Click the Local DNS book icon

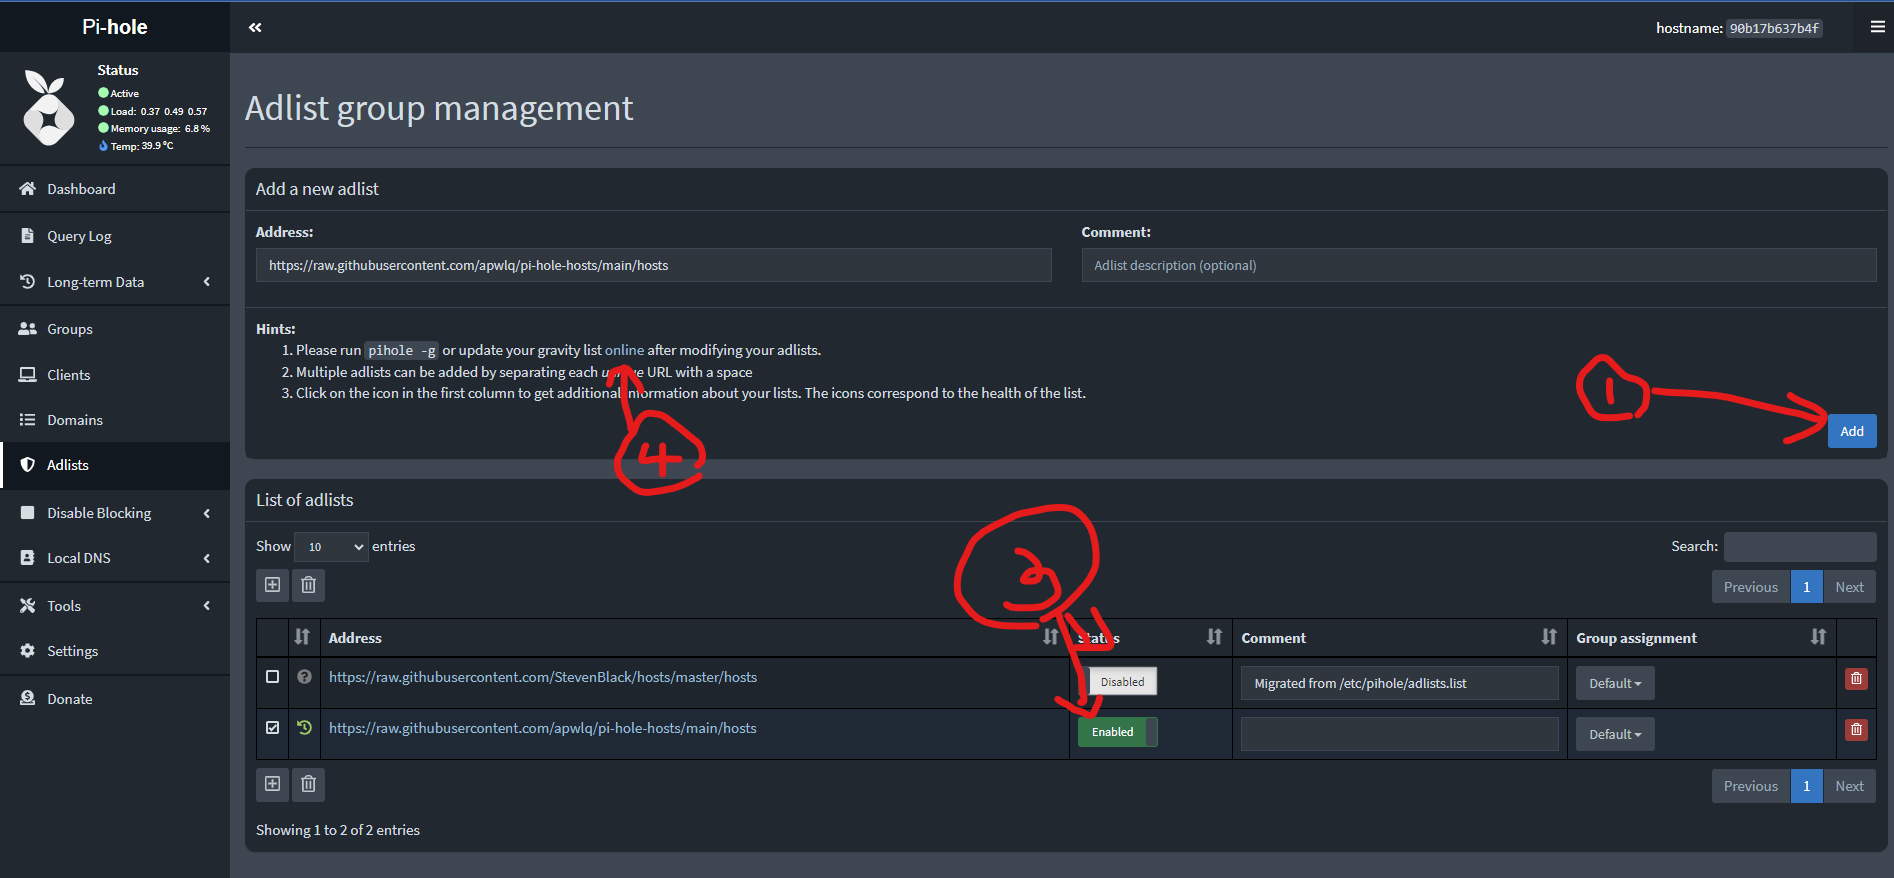click(x=28, y=558)
